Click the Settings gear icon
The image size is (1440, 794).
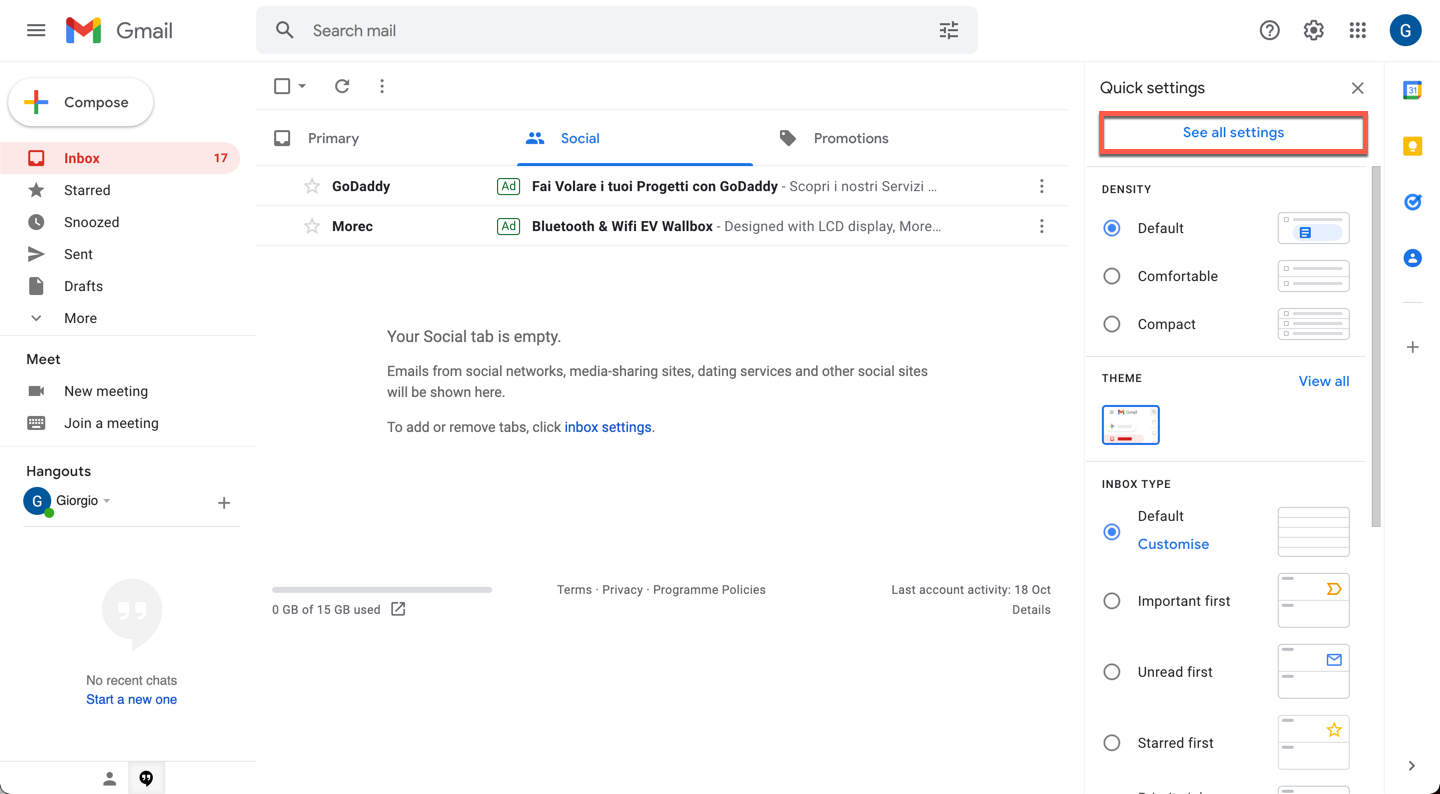click(x=1313, y=30)
